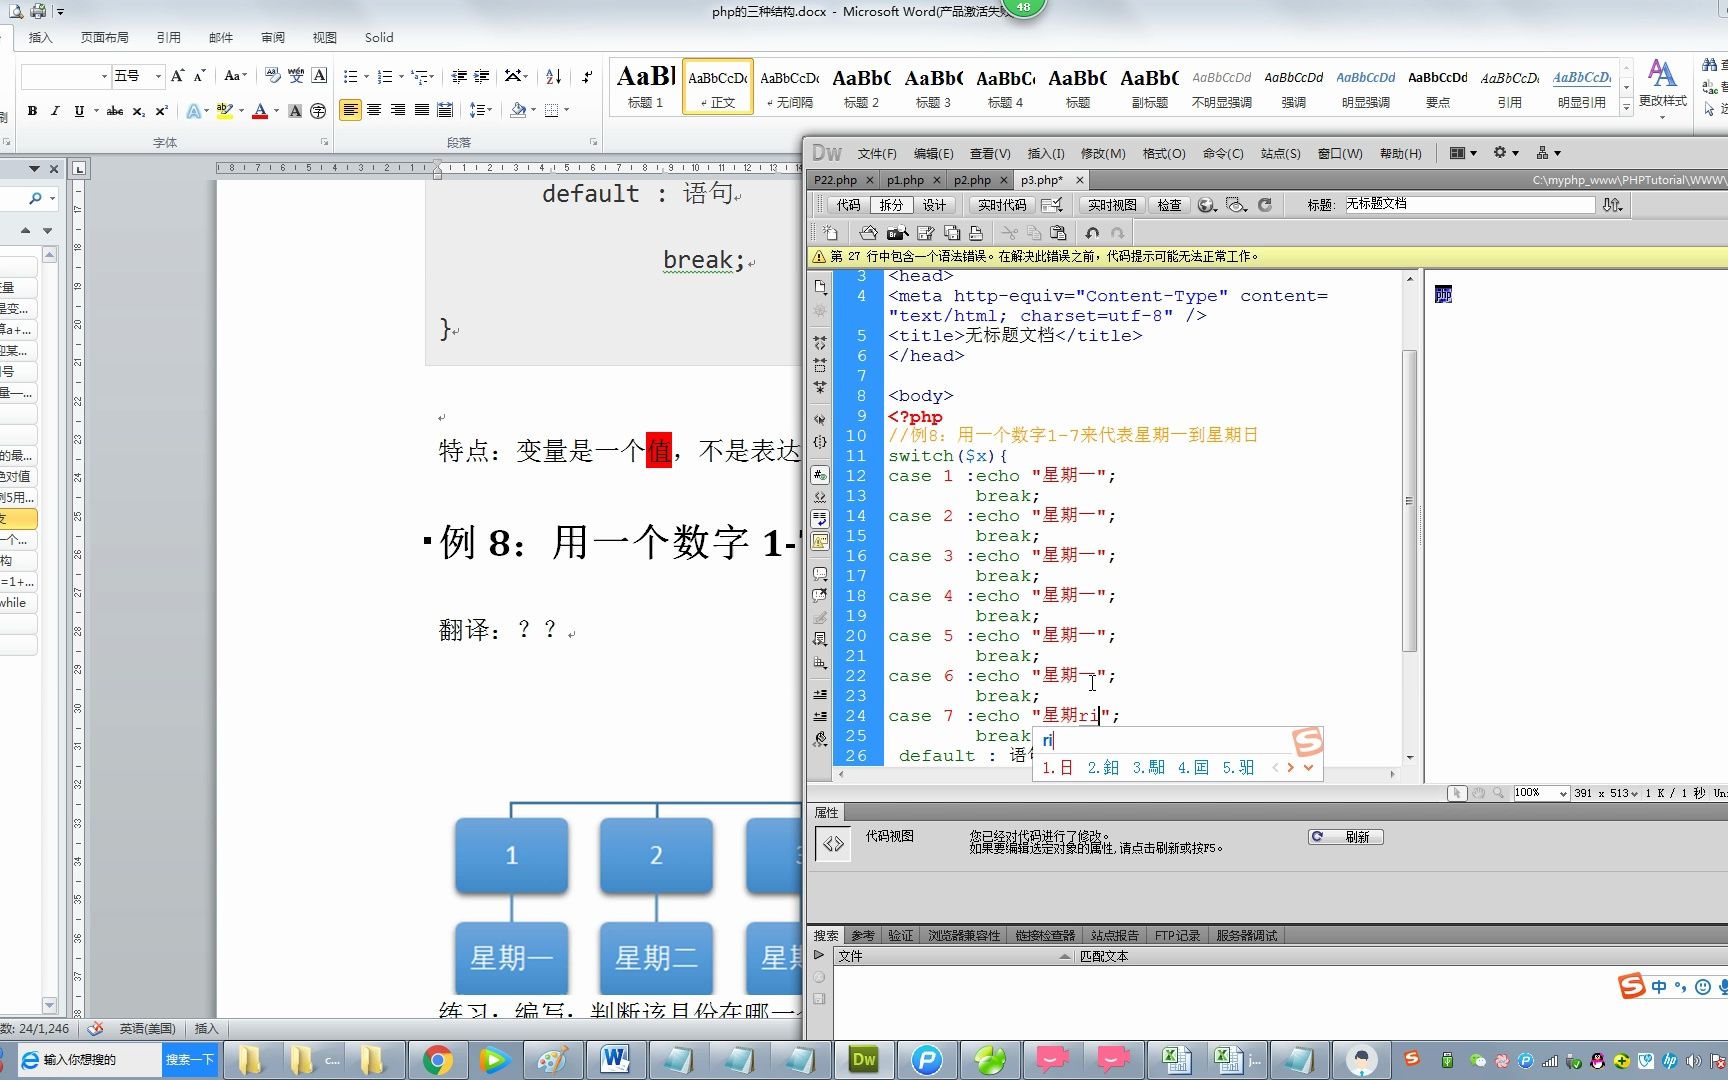Viewport: 1728px width, 1080px height.
Task: Toggle superscript formatting in Word
Action: (x=161, y=111)
